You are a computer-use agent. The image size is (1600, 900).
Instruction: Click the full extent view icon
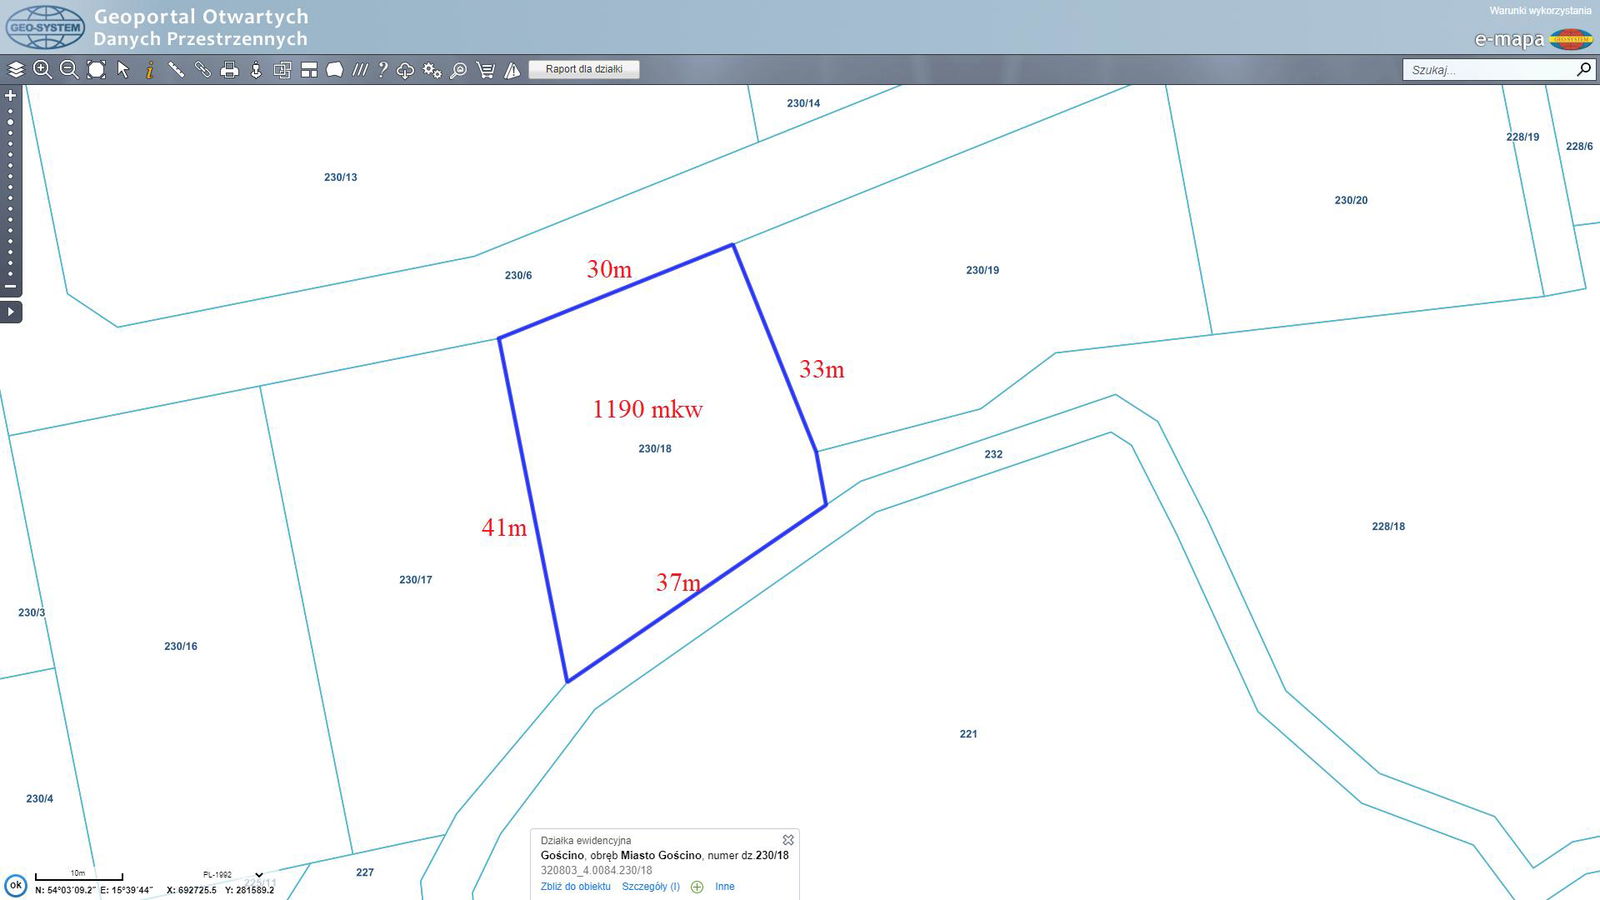96,70
